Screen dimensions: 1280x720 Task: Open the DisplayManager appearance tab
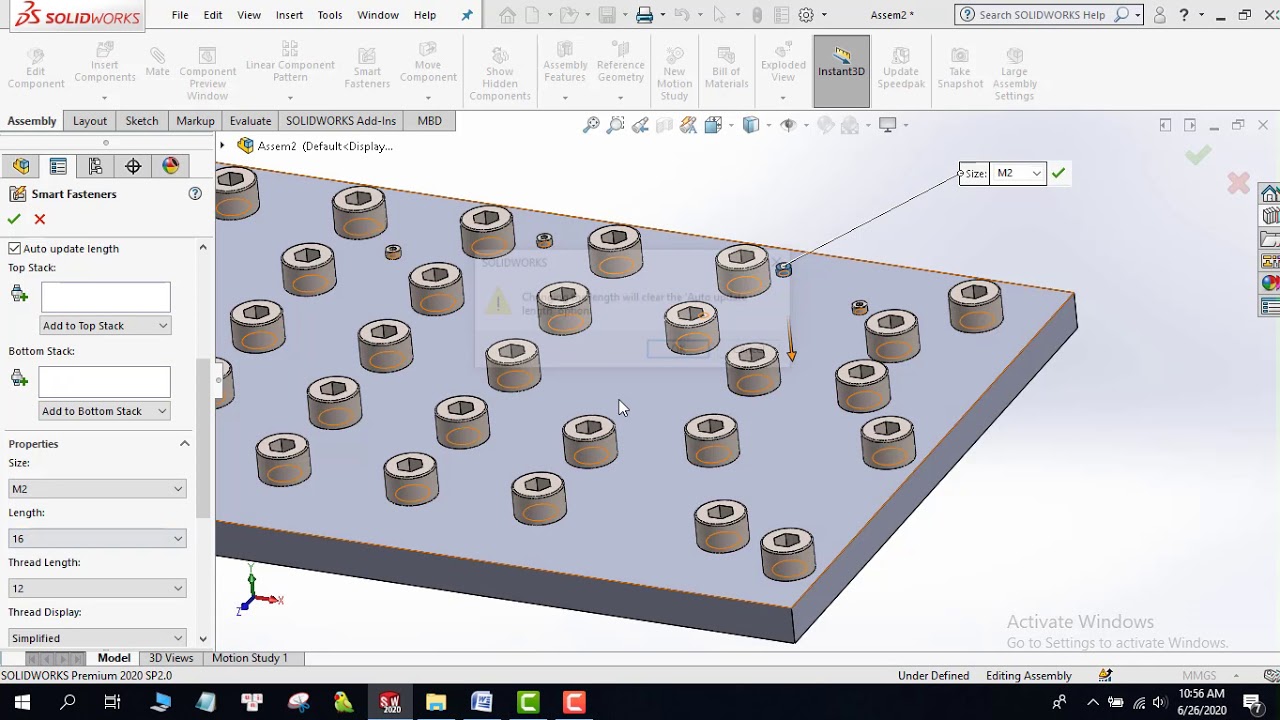point(170,166)
